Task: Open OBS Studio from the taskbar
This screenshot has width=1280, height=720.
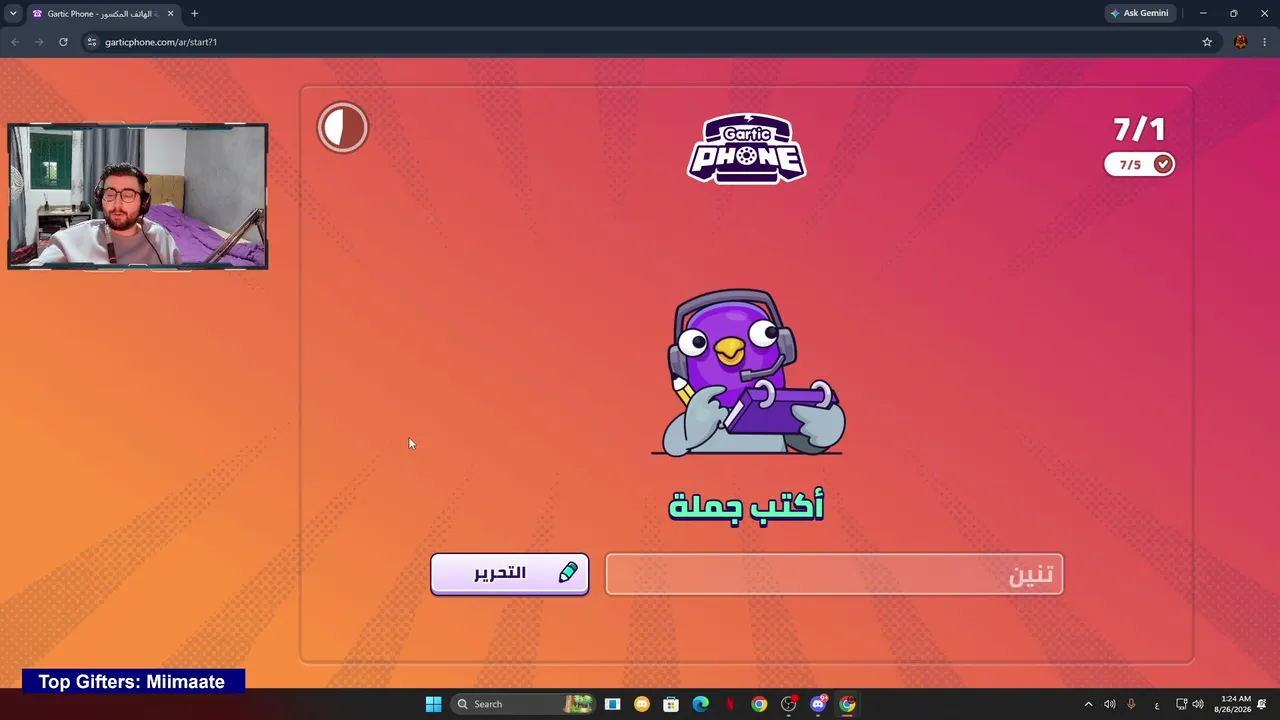Action: 789,704
